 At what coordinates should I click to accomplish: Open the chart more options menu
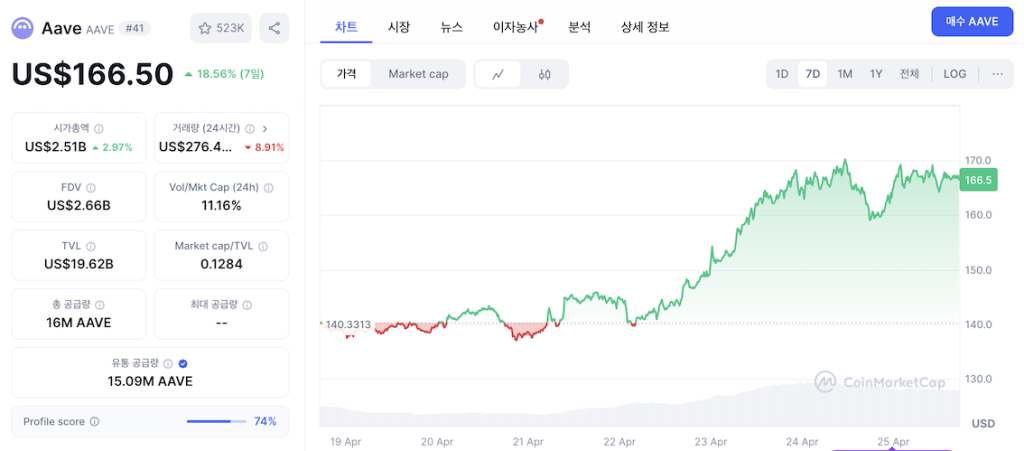(997, 74)
